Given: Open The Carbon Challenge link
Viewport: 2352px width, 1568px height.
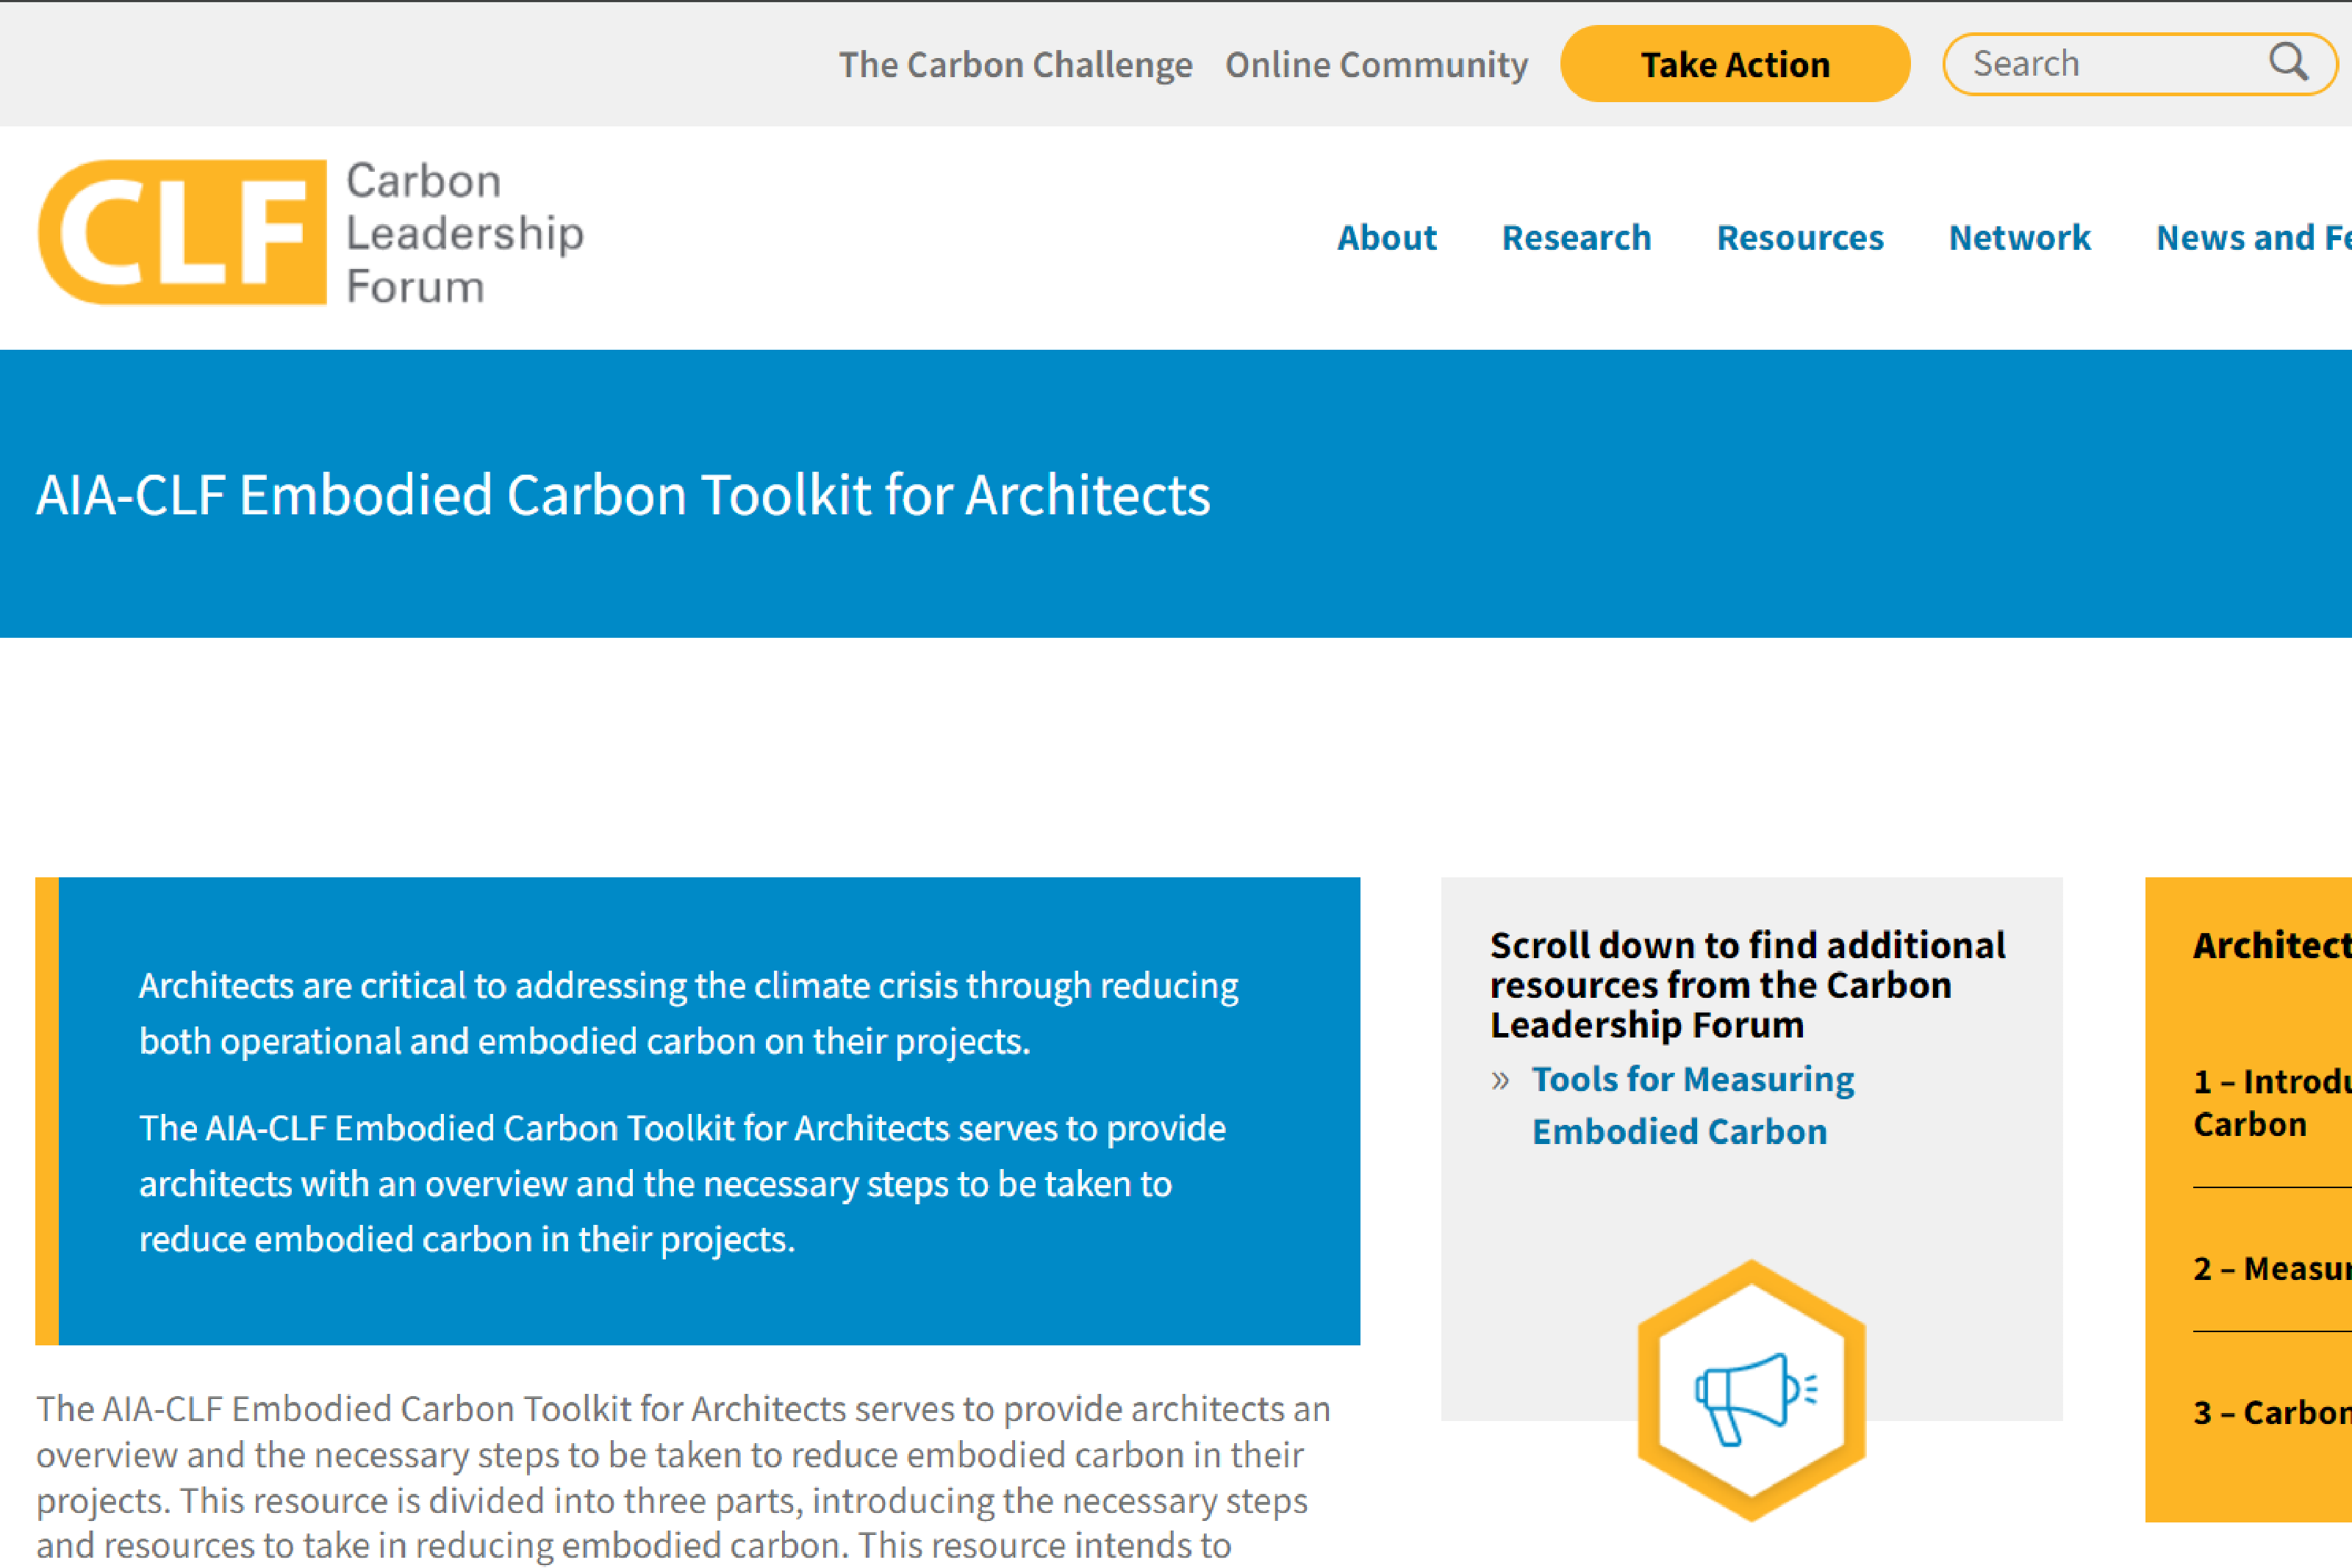Looking at the screenshot, I should pyautogui.click(x=1015, y=65).
